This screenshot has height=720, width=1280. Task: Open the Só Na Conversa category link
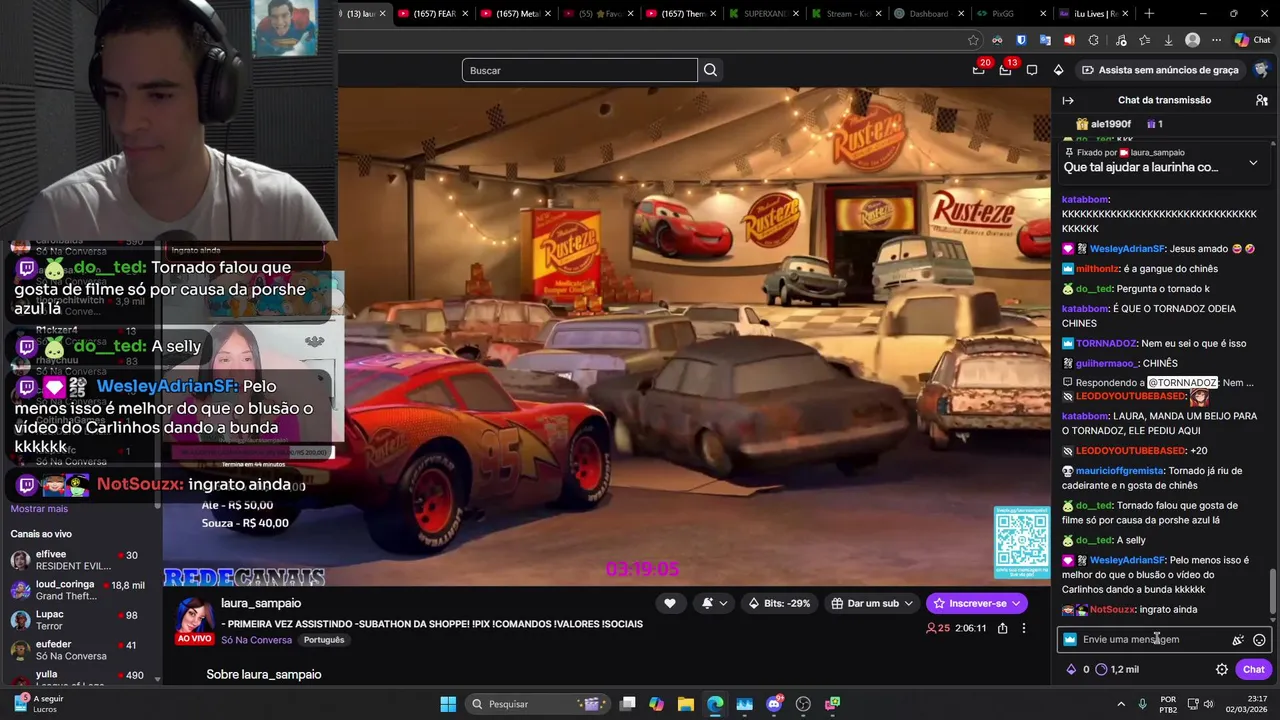(x=256, y=640)
